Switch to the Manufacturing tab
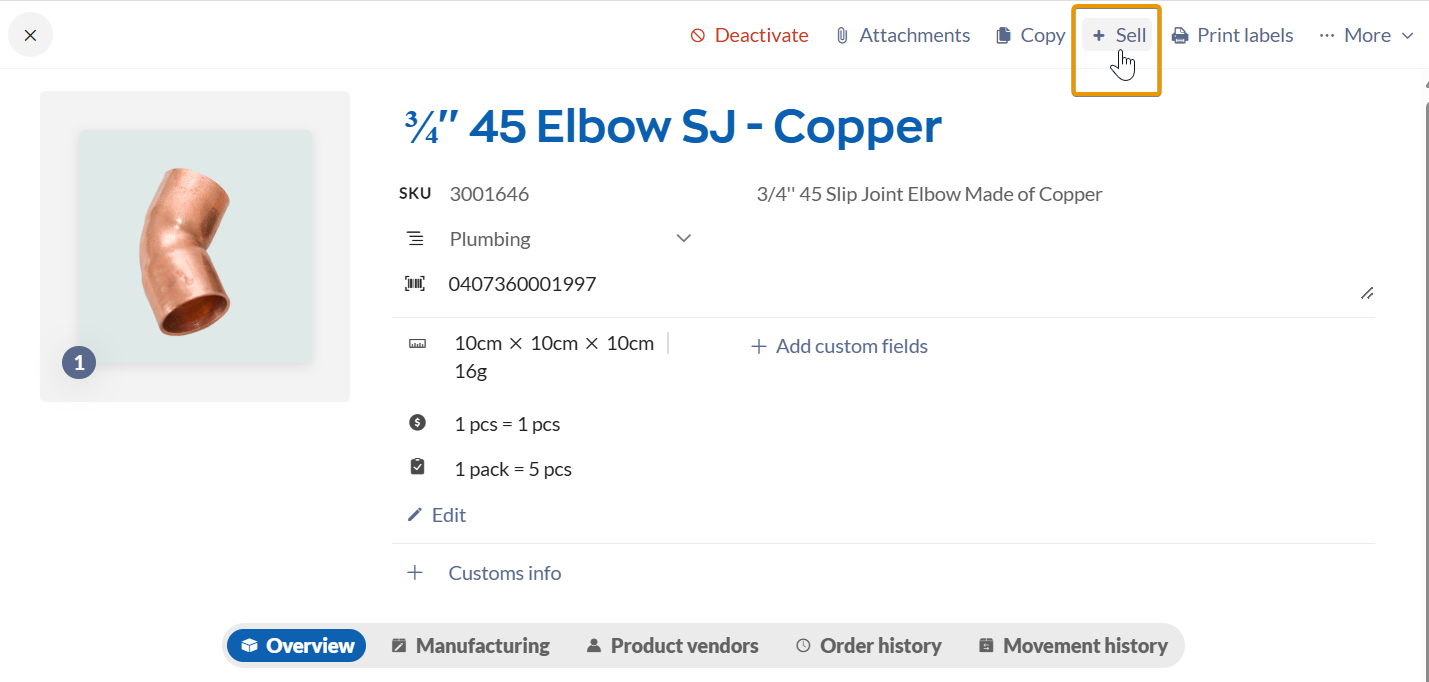Screen dimensions: 1429x682 click(x=471, y=646)
